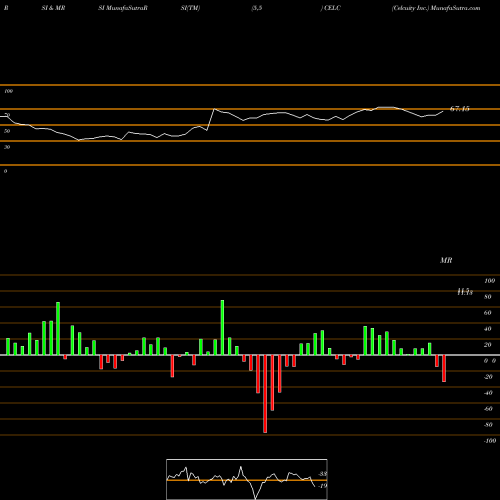Click '(Celcuity Inc.) MunafaSutra.com' text
500x500 pixels.
436,8
